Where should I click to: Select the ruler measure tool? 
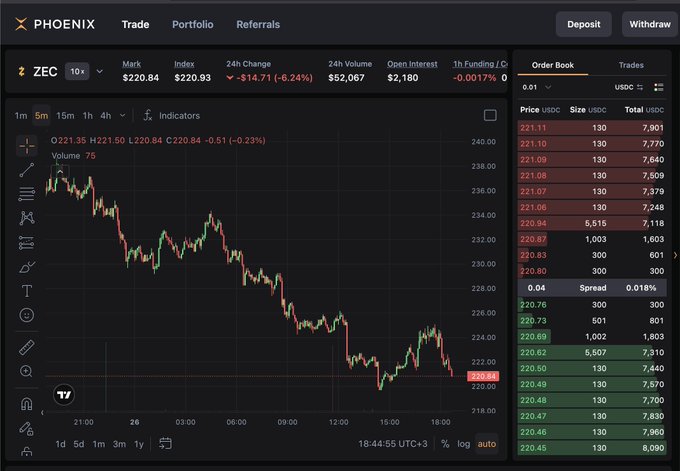click(x=27, y=347)
